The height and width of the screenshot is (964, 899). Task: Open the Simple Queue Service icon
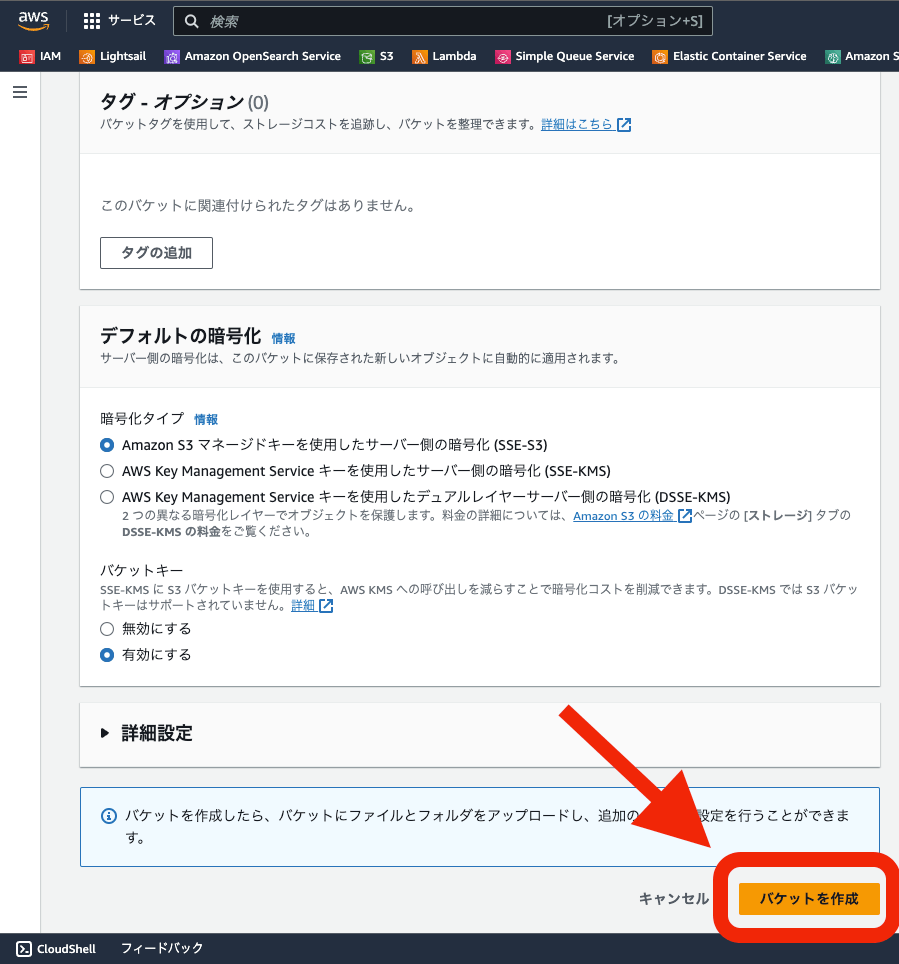point(502,57)
